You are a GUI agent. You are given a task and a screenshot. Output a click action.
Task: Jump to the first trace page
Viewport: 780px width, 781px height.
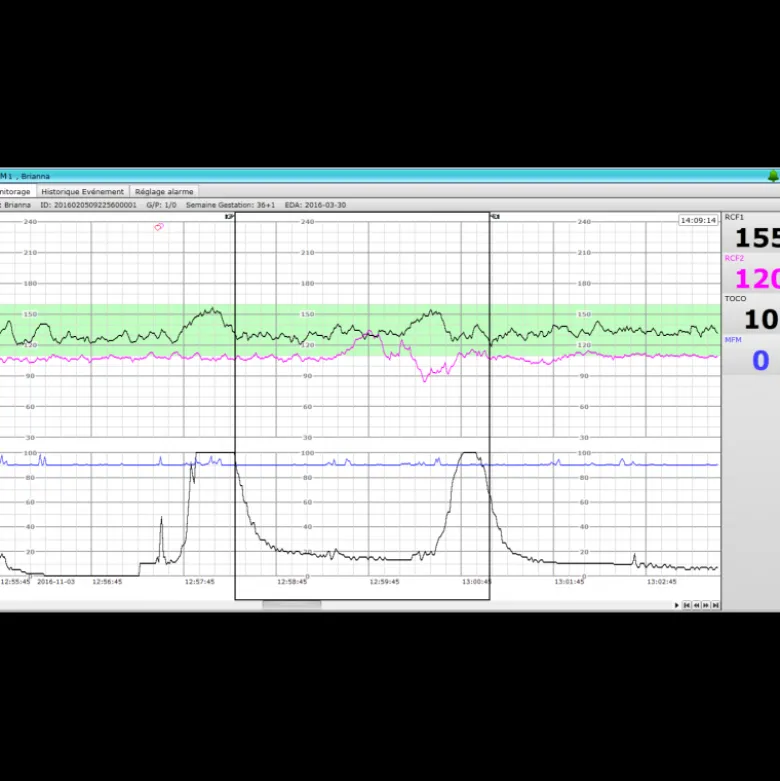(x=687, y=605)
